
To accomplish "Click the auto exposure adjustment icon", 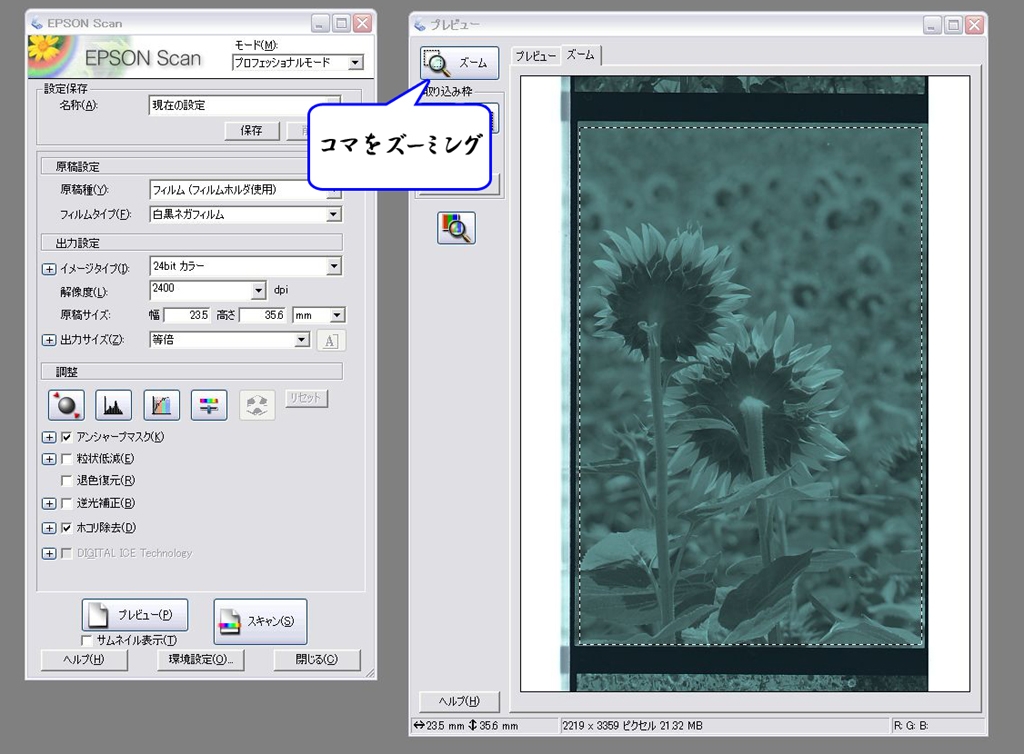I will coord(66,405).
